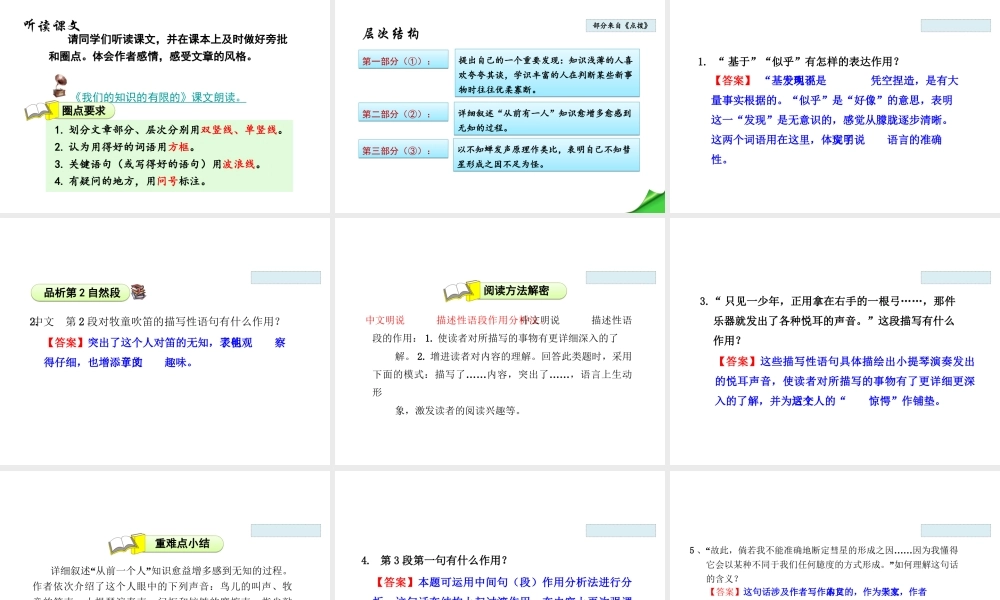Select the slide asking about “基于”“似乎”

click(835, 106)
